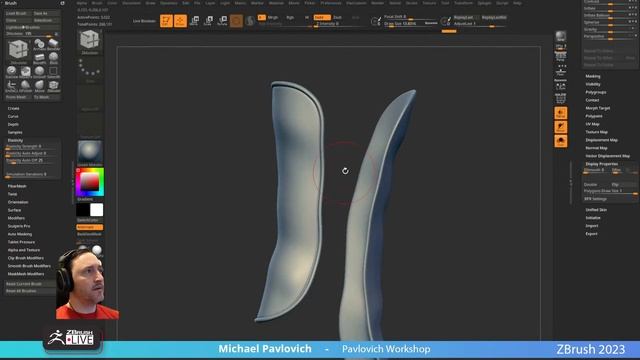This screenshot has width=640, height=360.
Task: Expand the Masking subpalette
Action: pyautogui.click(x=593, y=76)
